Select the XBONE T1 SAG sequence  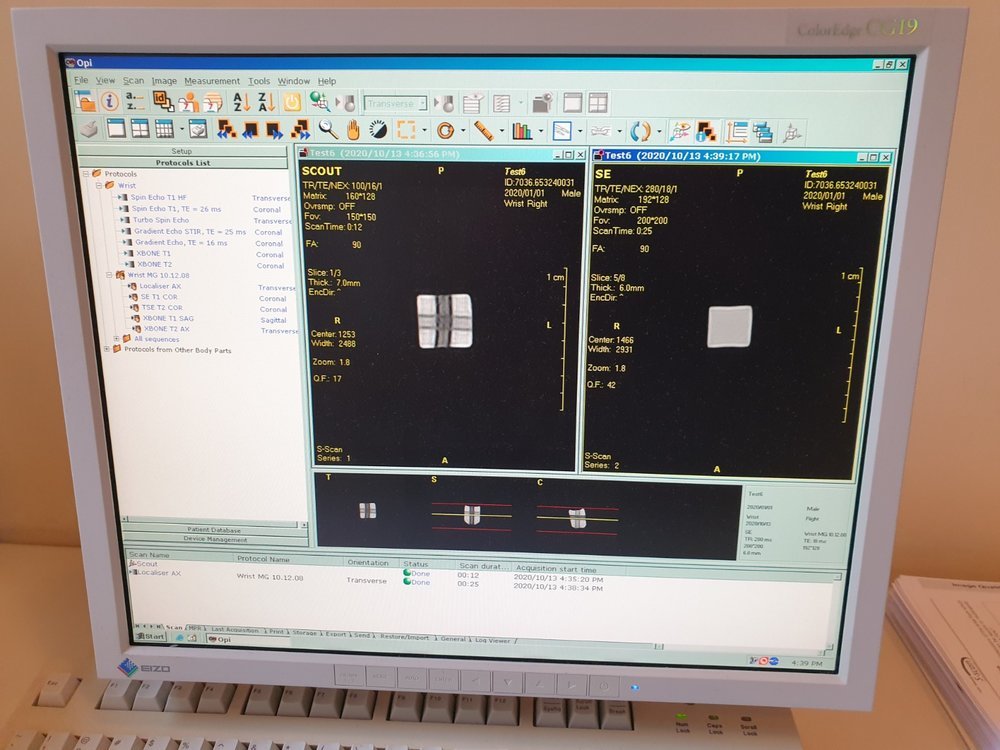pos(168,318)
